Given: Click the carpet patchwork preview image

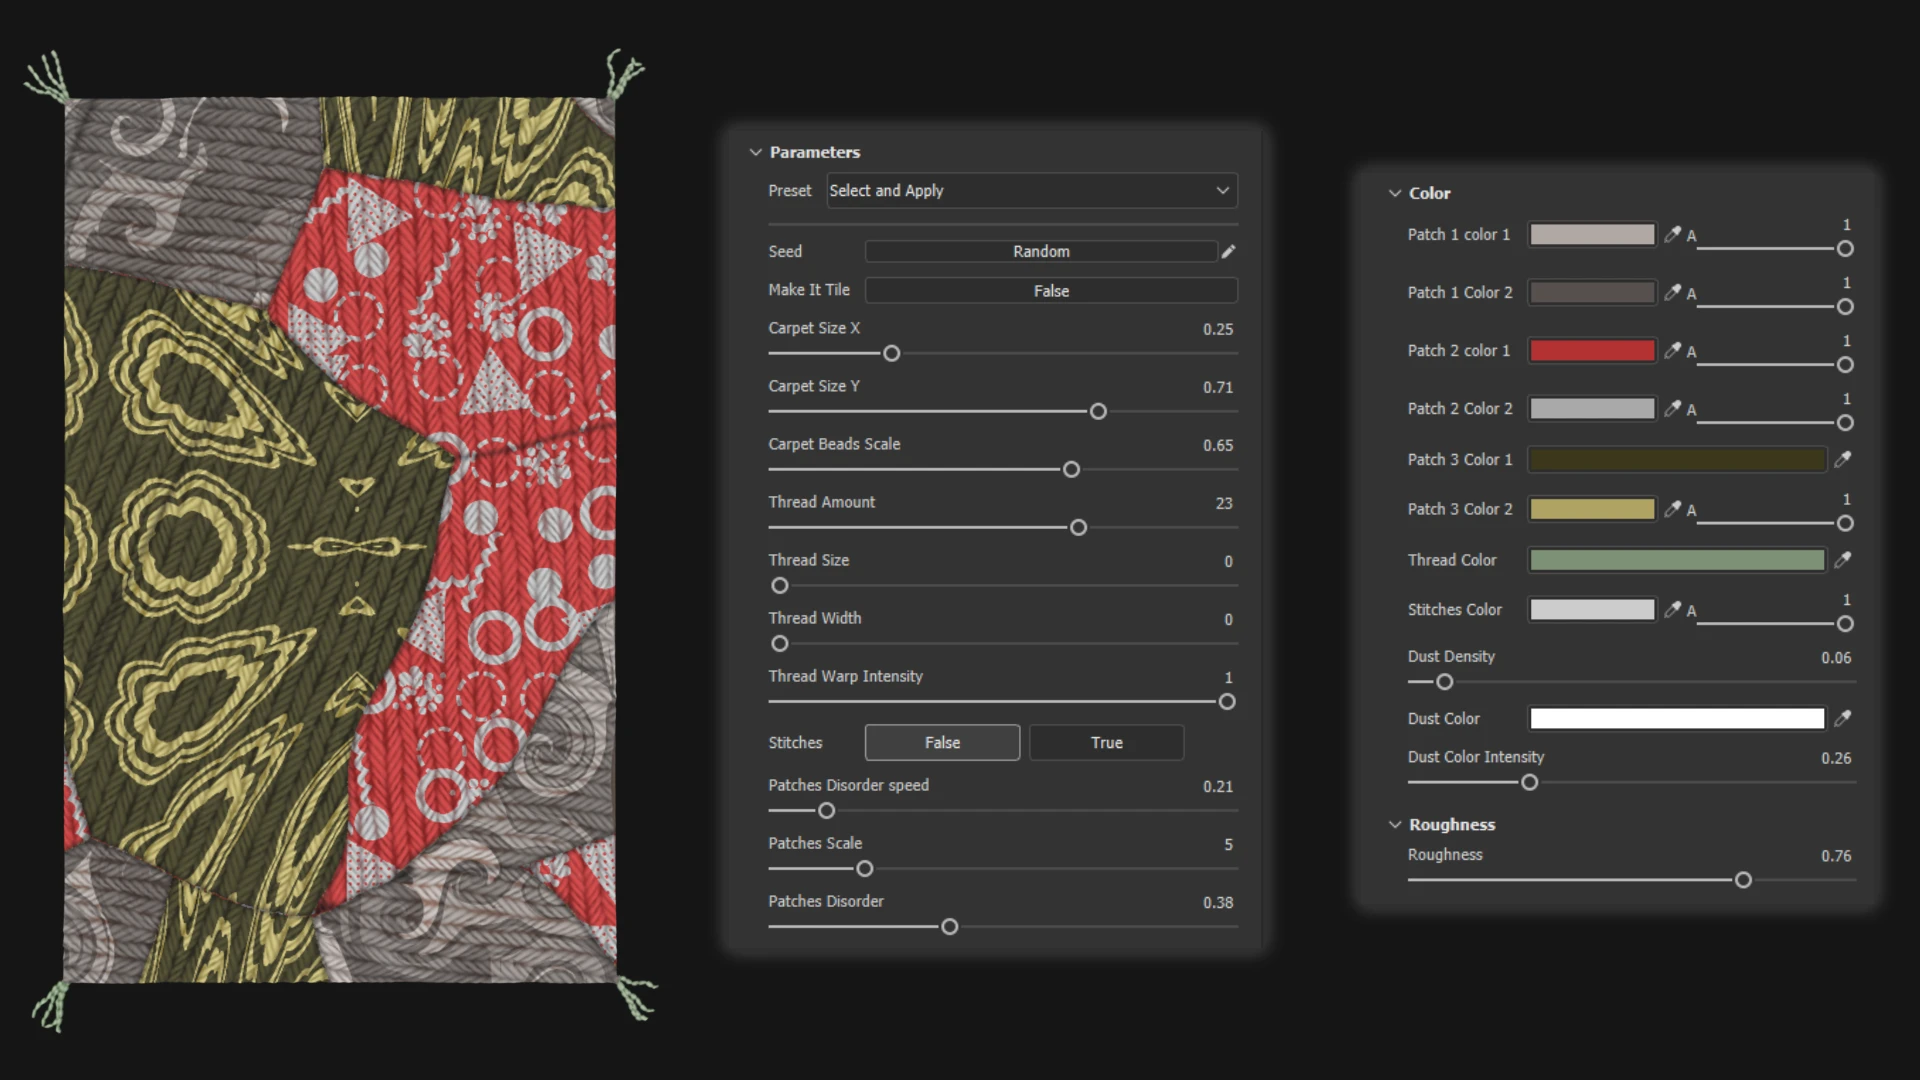Looking at the screenshot, I should pyautogui.click(x=340, y=540).
